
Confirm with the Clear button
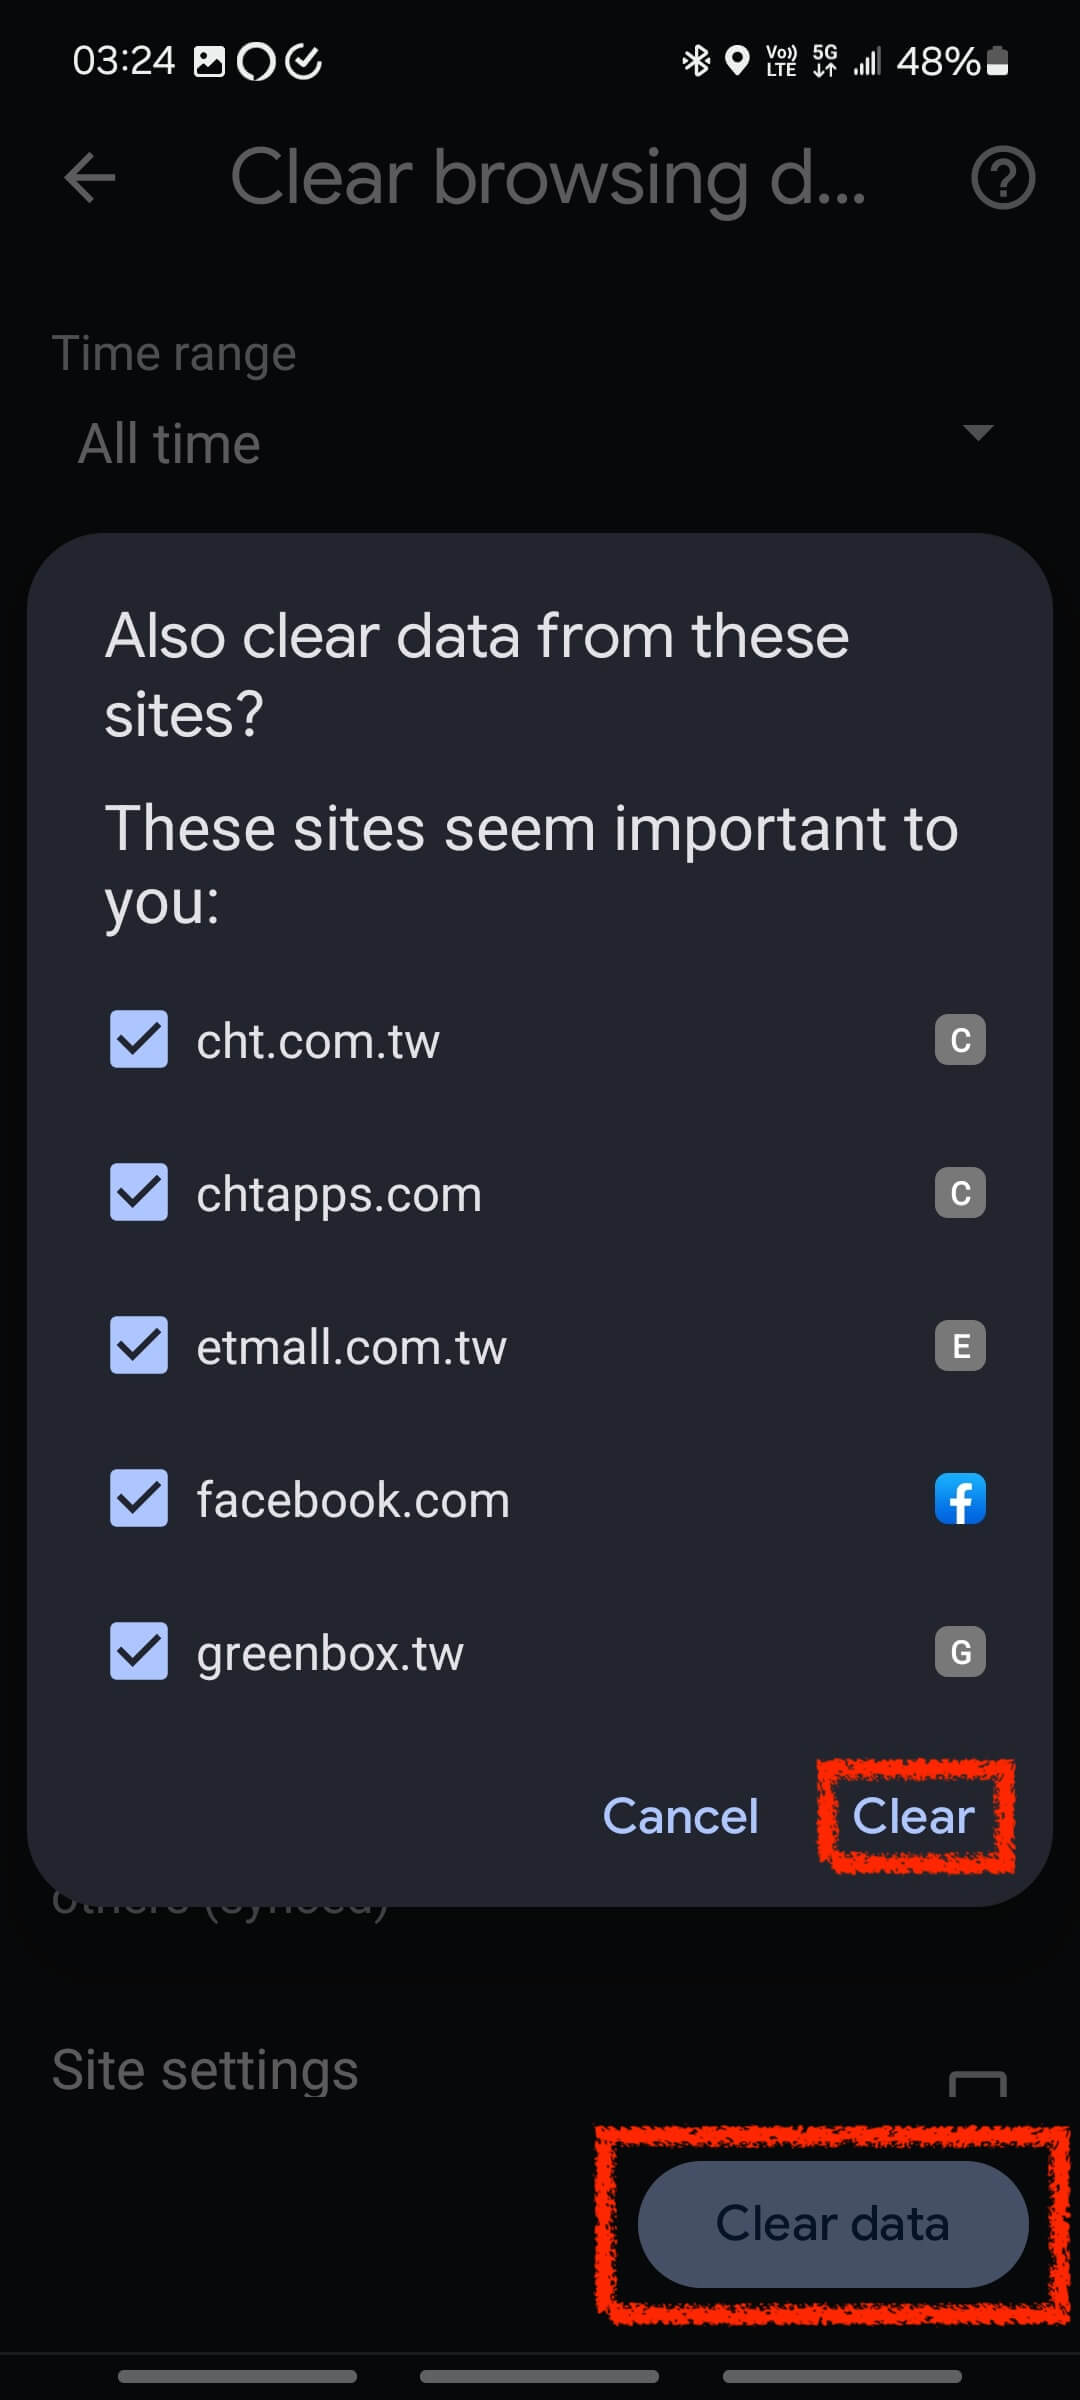click(913, 1816)
